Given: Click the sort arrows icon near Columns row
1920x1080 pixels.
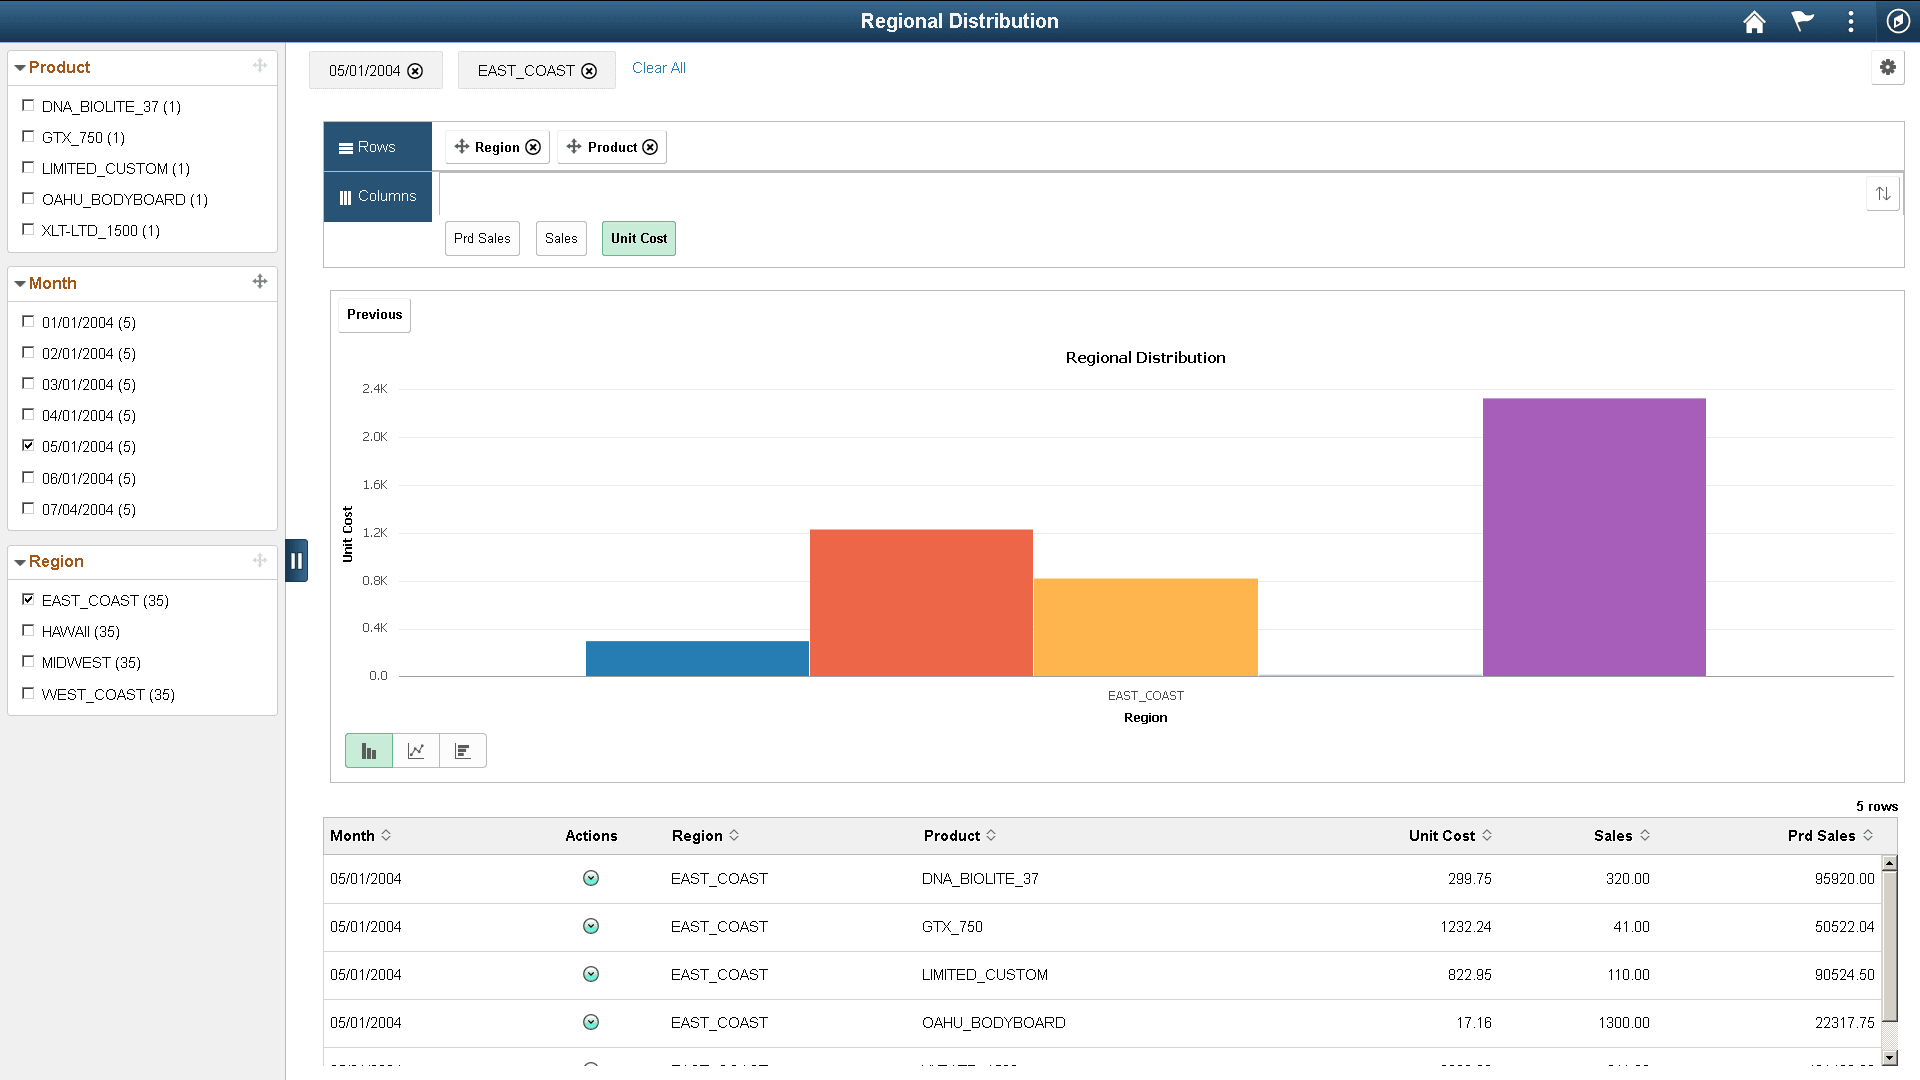Looking at the screenshot, I should coord(1883,193).
